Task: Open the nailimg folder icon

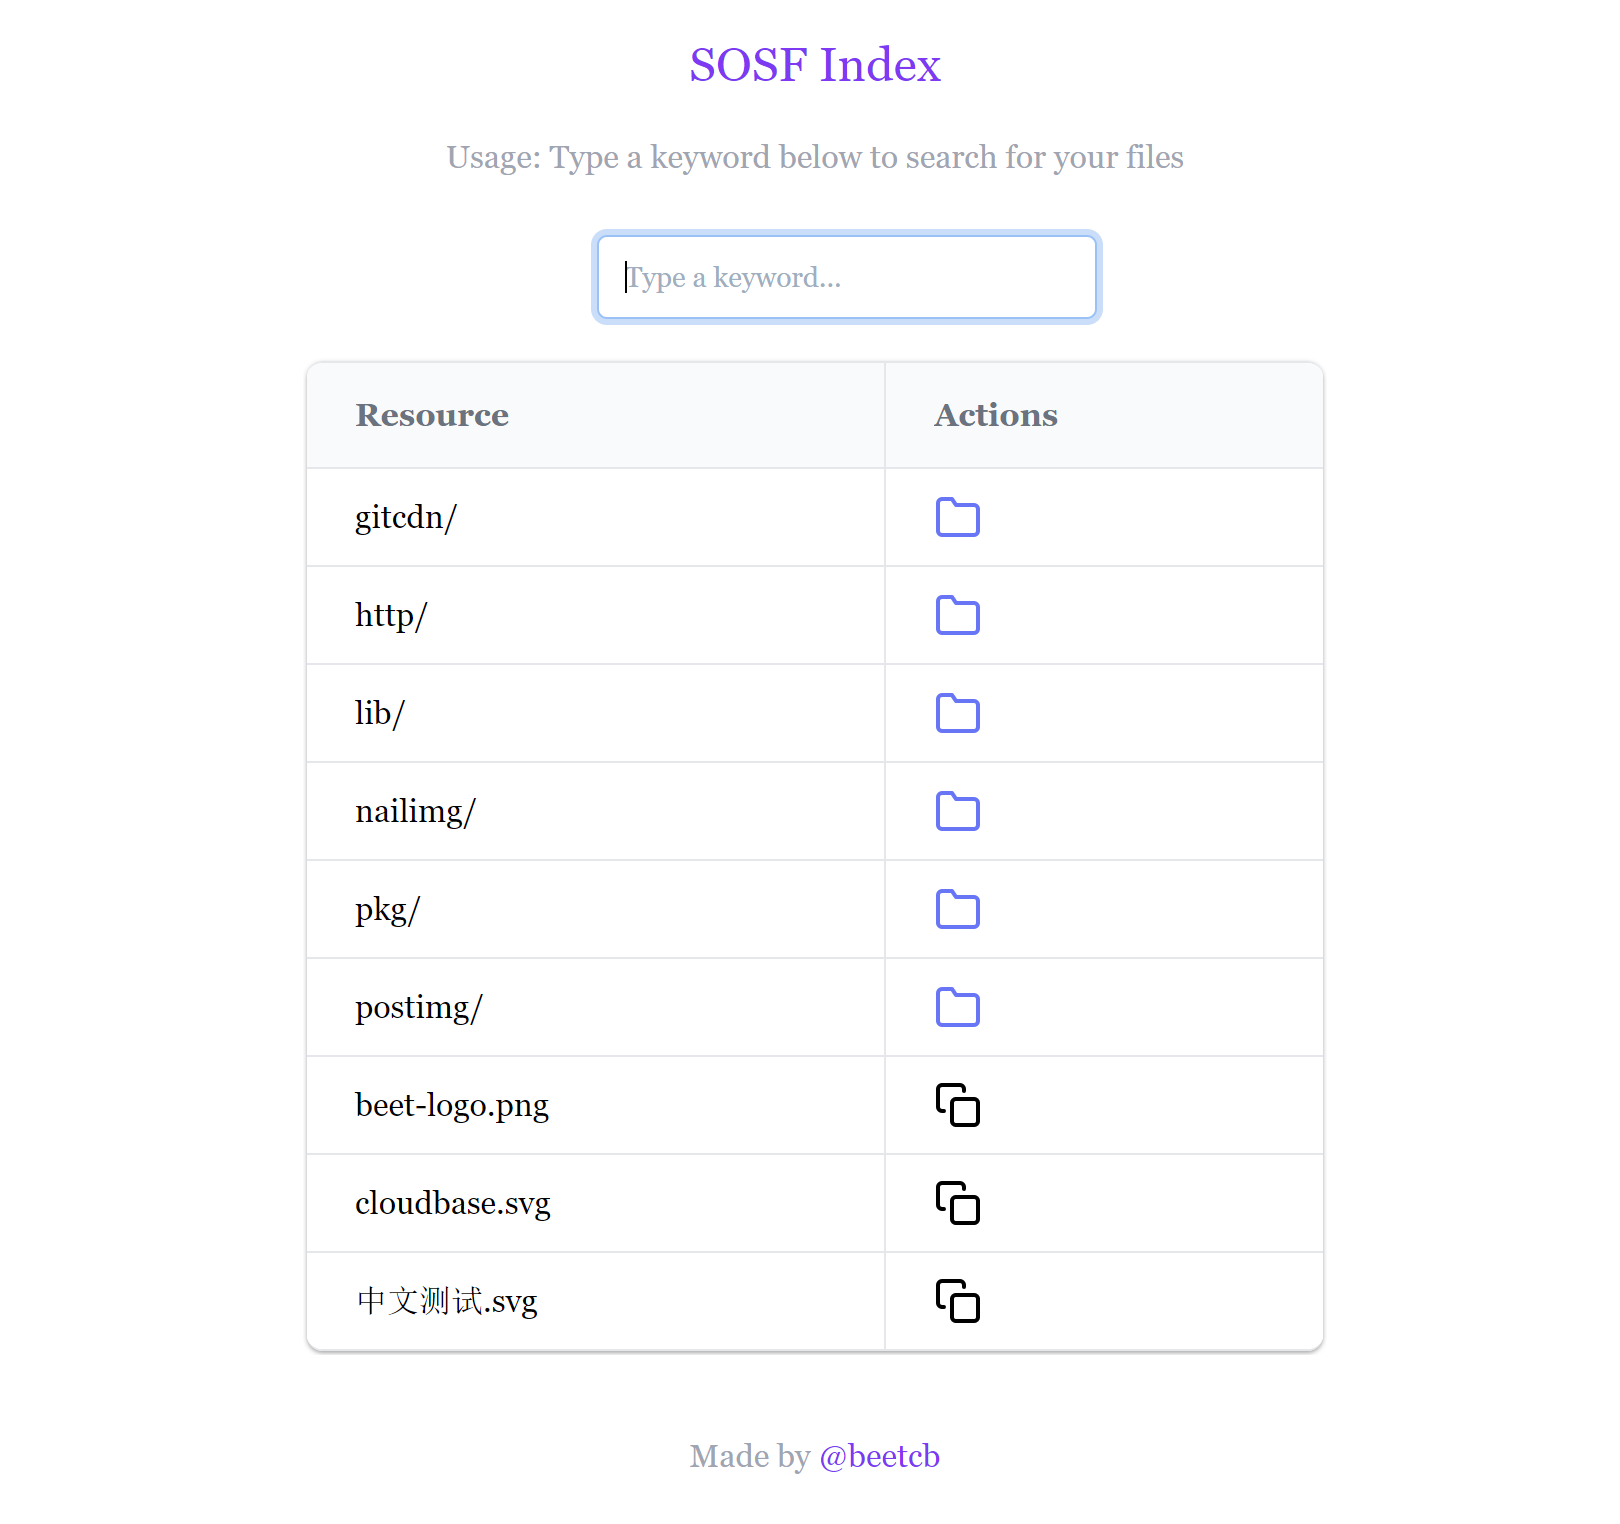Action: (957, 811)
